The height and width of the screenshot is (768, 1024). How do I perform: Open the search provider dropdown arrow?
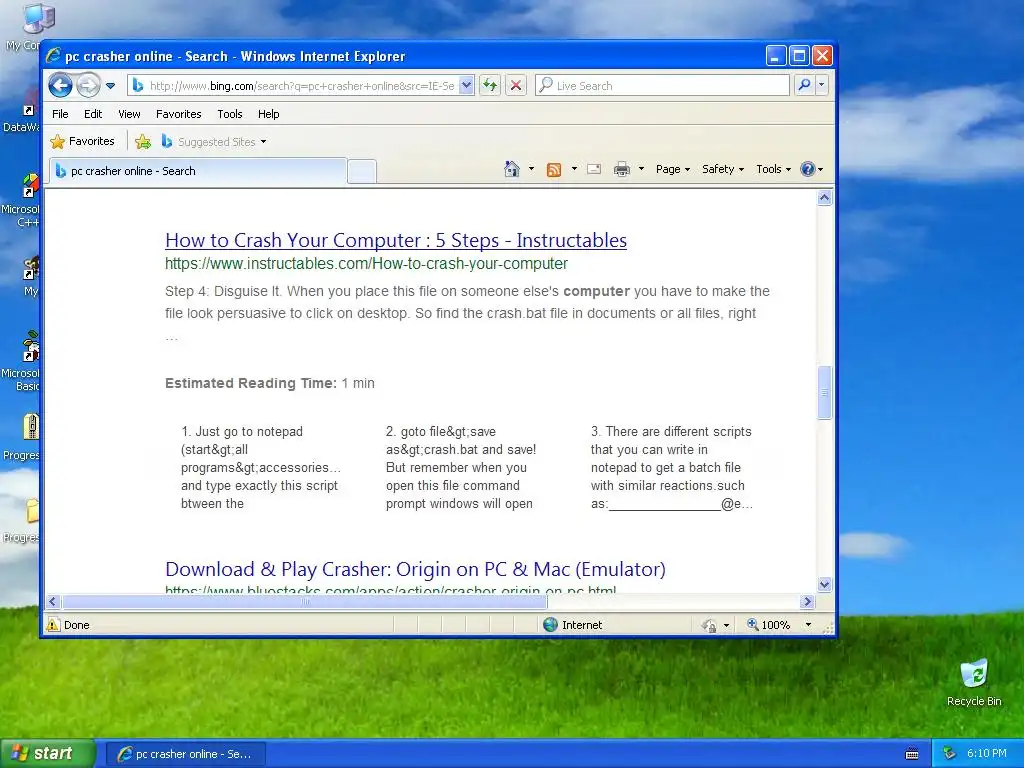coord(822,86)
